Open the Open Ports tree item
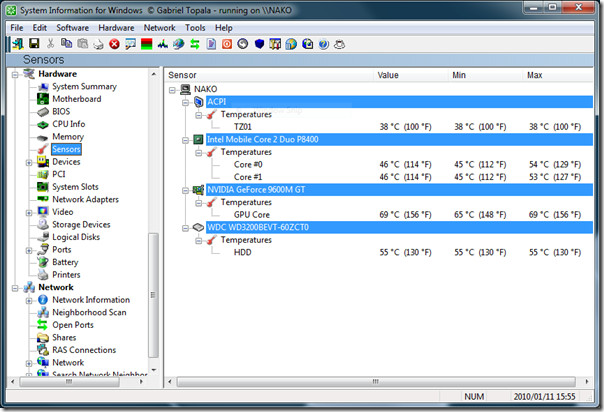Image resolution: width=604 pixels, height=412 pixels. click(73, 325)
